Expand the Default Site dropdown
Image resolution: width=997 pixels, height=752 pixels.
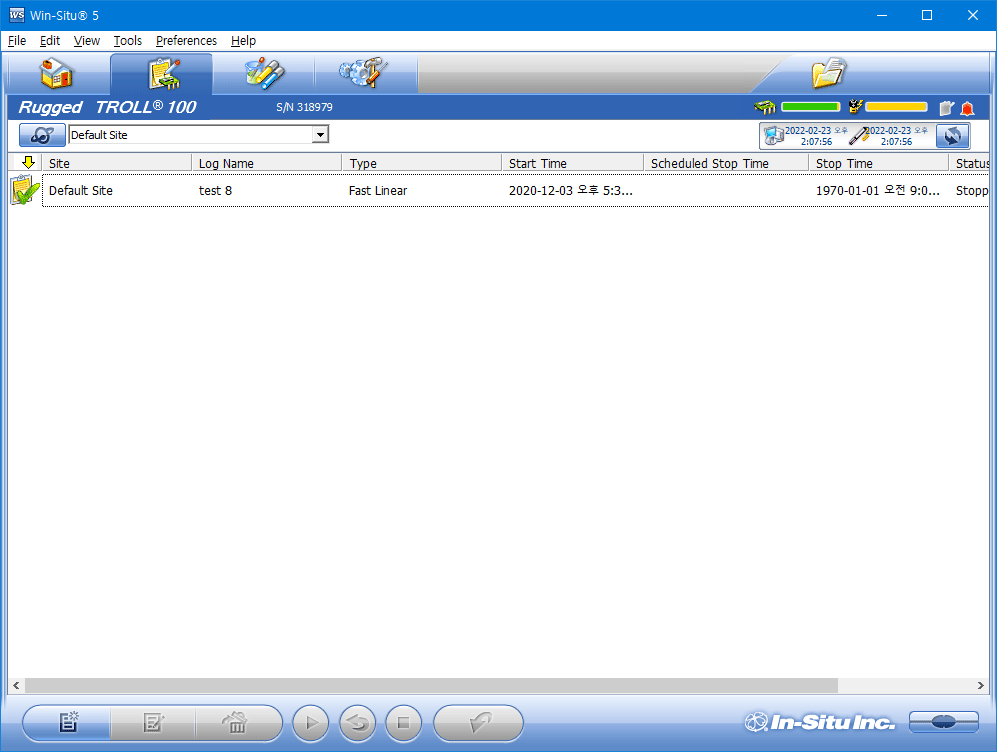pos(320,135)
